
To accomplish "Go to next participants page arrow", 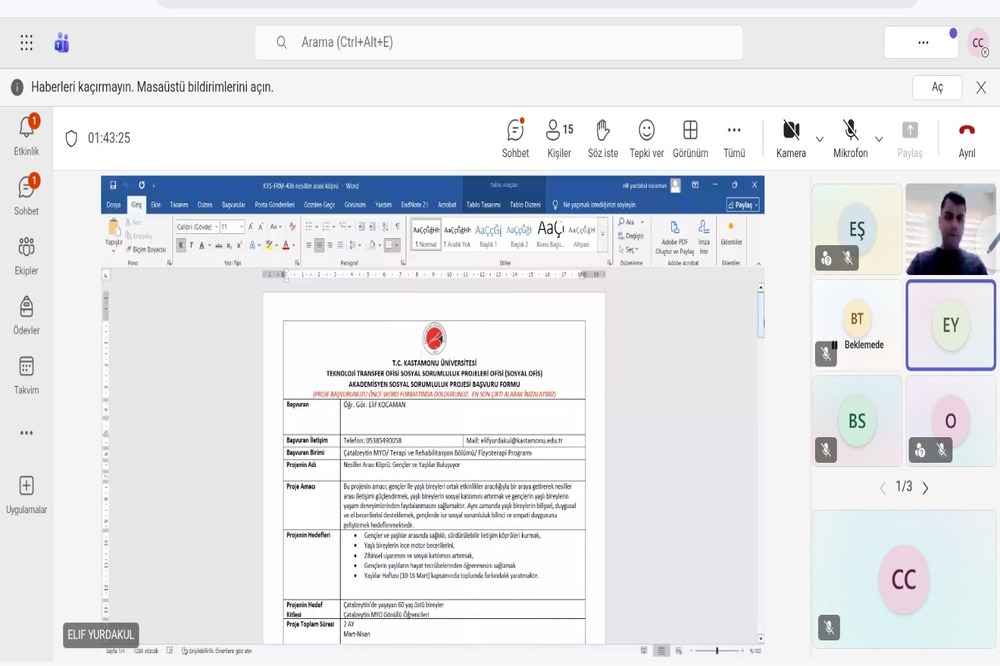I will pos(925,488).
